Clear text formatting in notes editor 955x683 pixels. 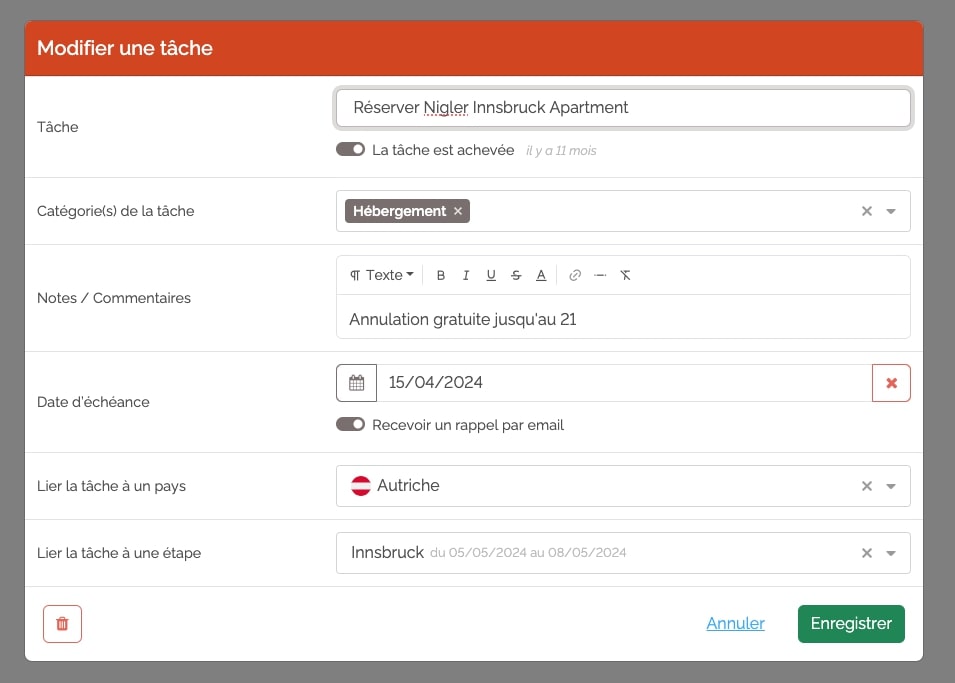coord(626,275)
